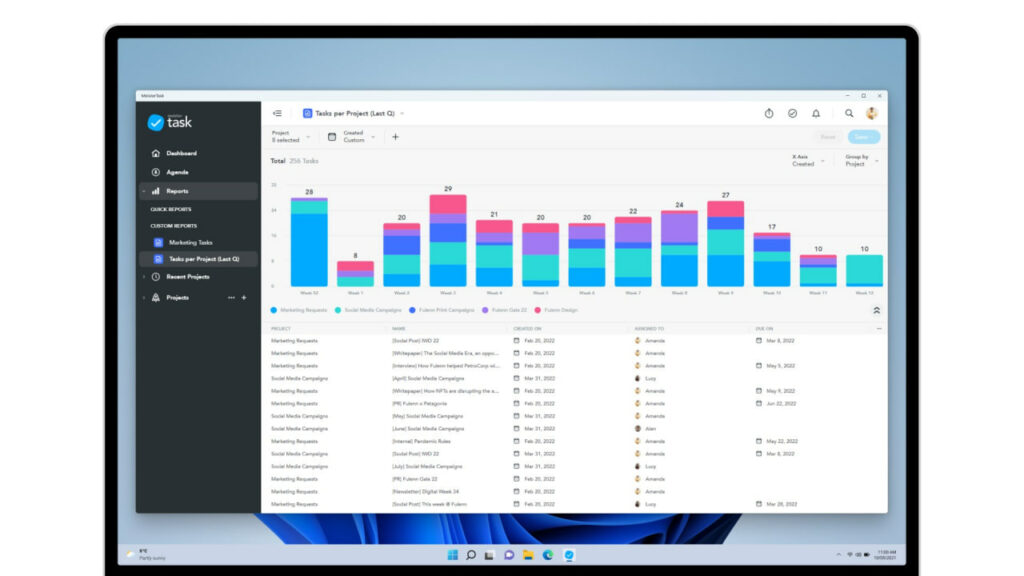Open task '[April] Social Media Campaigns'
Viewport: 1024px width, 576px height.
(428, 378)
